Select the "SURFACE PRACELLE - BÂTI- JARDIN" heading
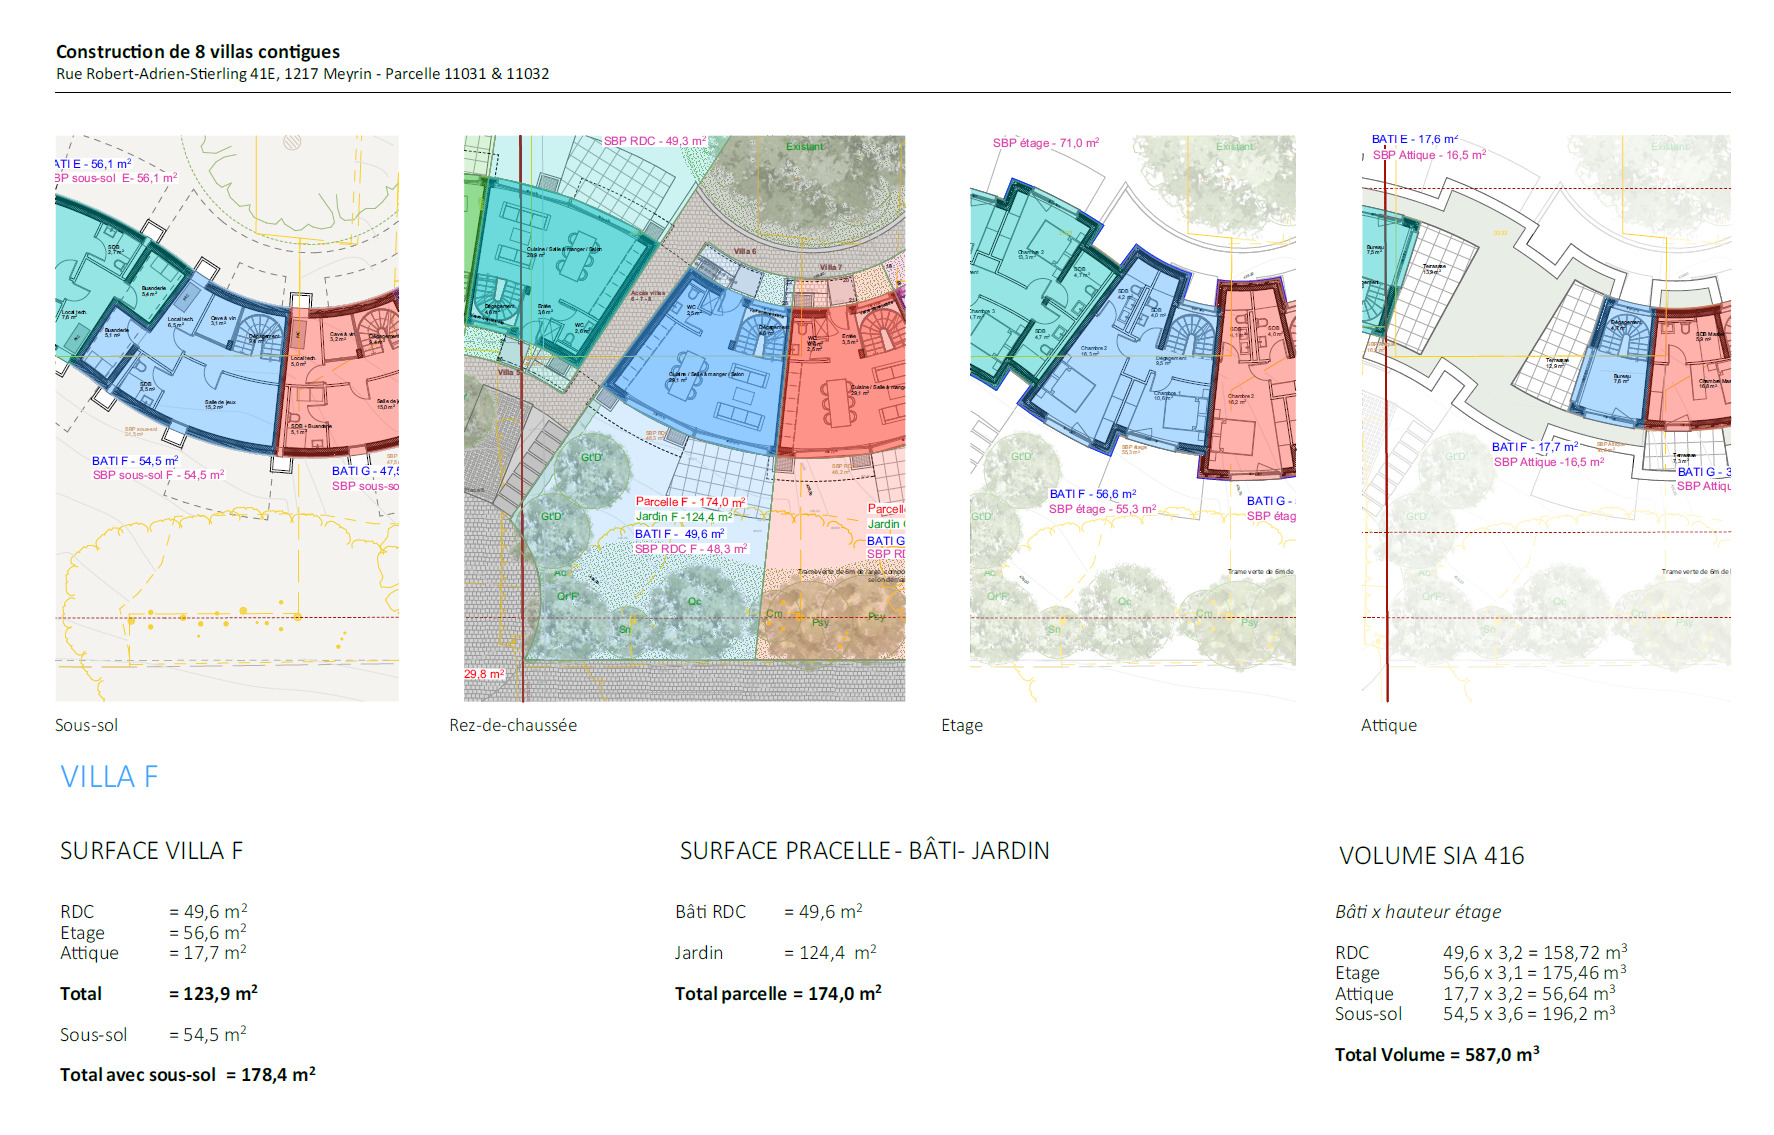The image size is (1774, 1135). [x=864, y=851]
